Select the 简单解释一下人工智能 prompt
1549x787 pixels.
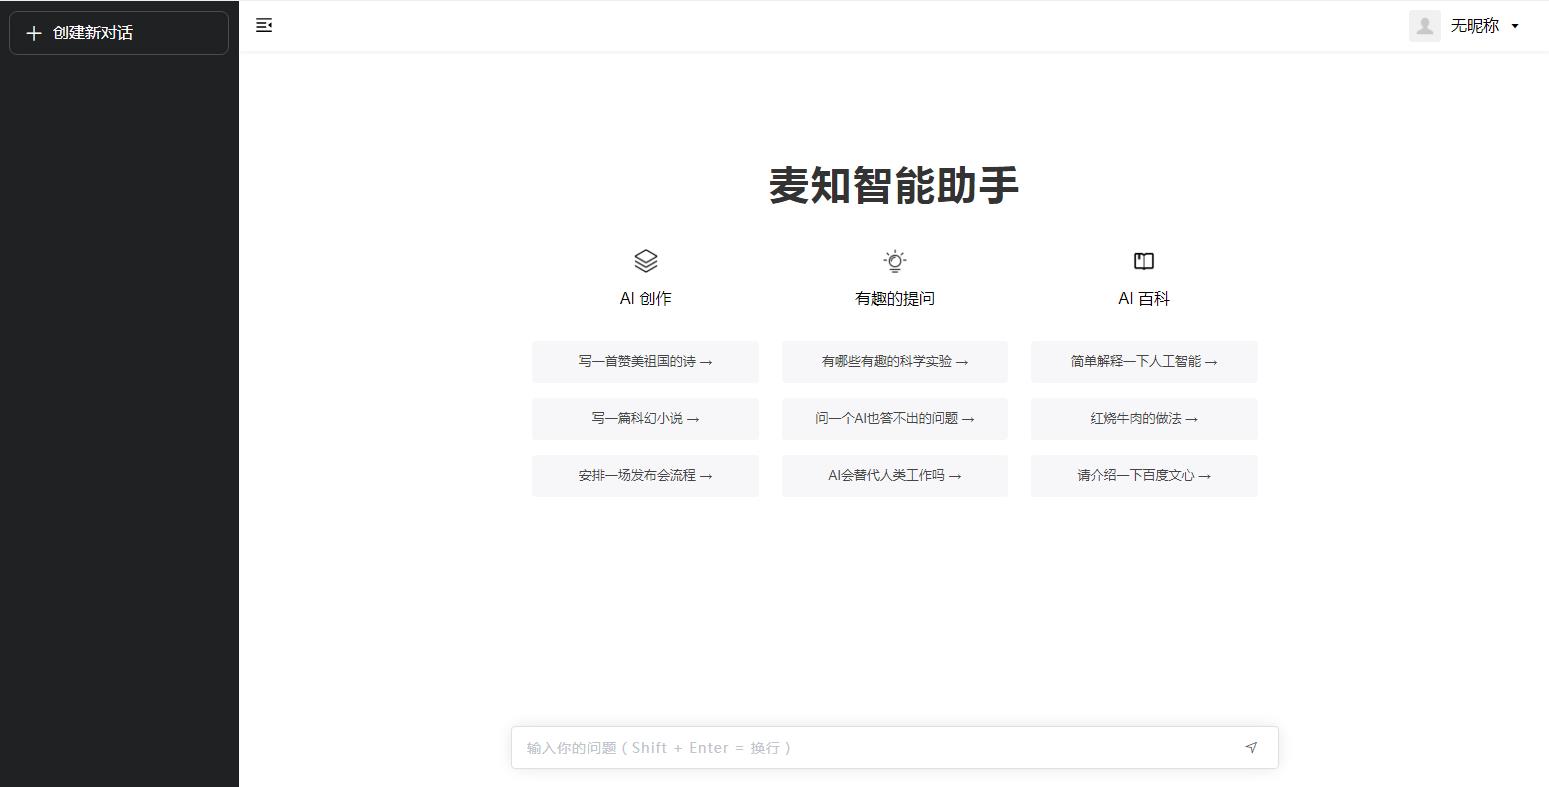(1143, 362)
